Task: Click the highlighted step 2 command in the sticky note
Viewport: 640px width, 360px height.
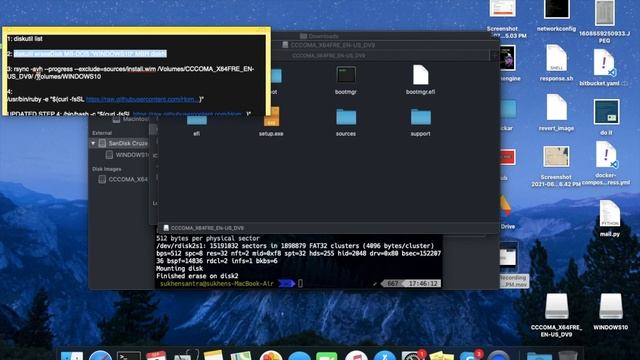Action: (90, 53)
